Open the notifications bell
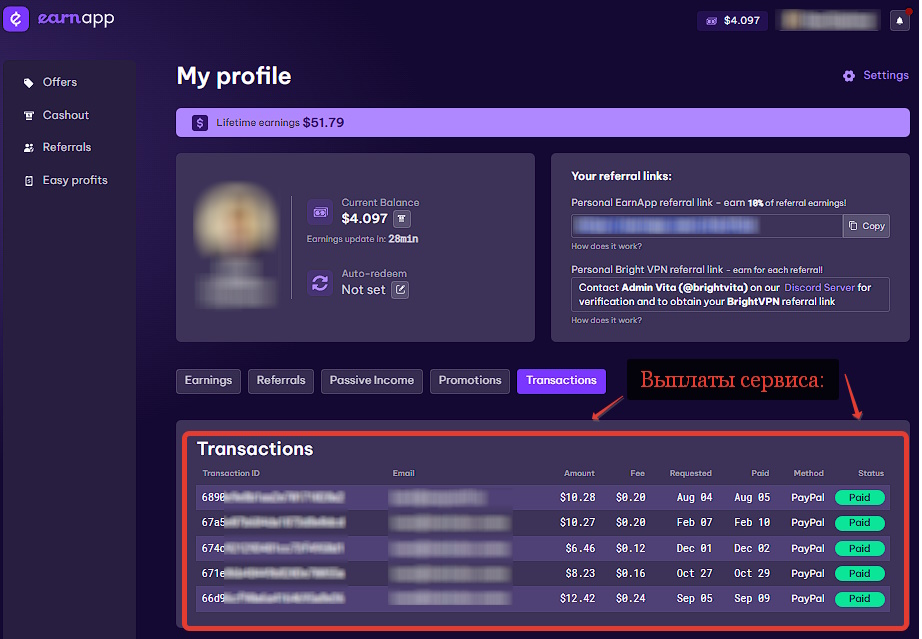 click(x=899, y=21)
